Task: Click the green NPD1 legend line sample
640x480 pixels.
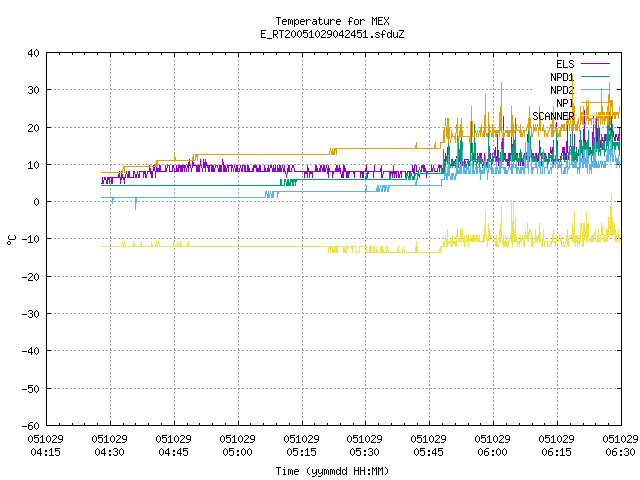Action: point(595,76)
